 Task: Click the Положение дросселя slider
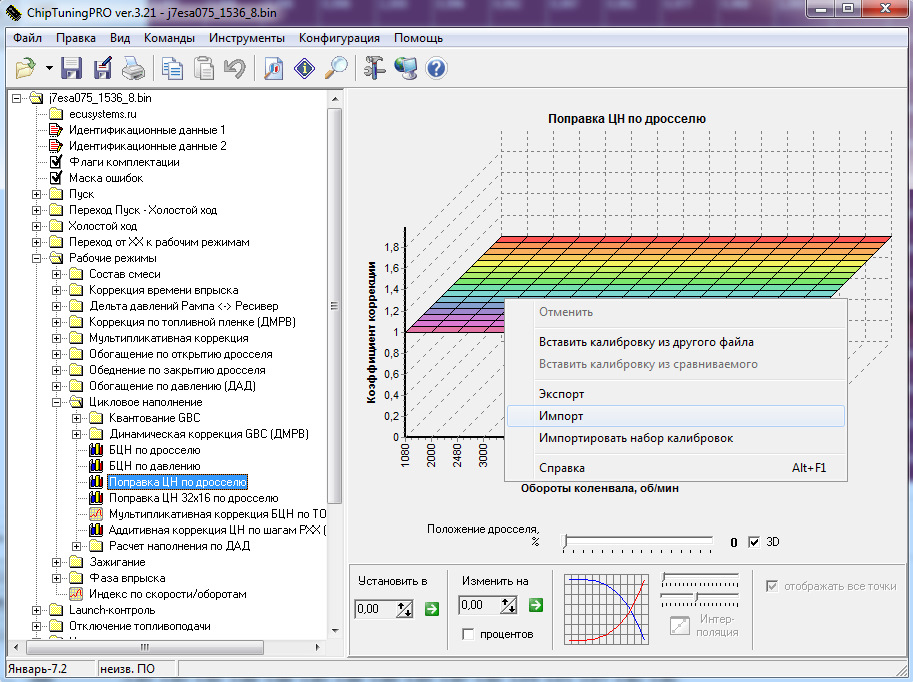[x=640, y=542]
